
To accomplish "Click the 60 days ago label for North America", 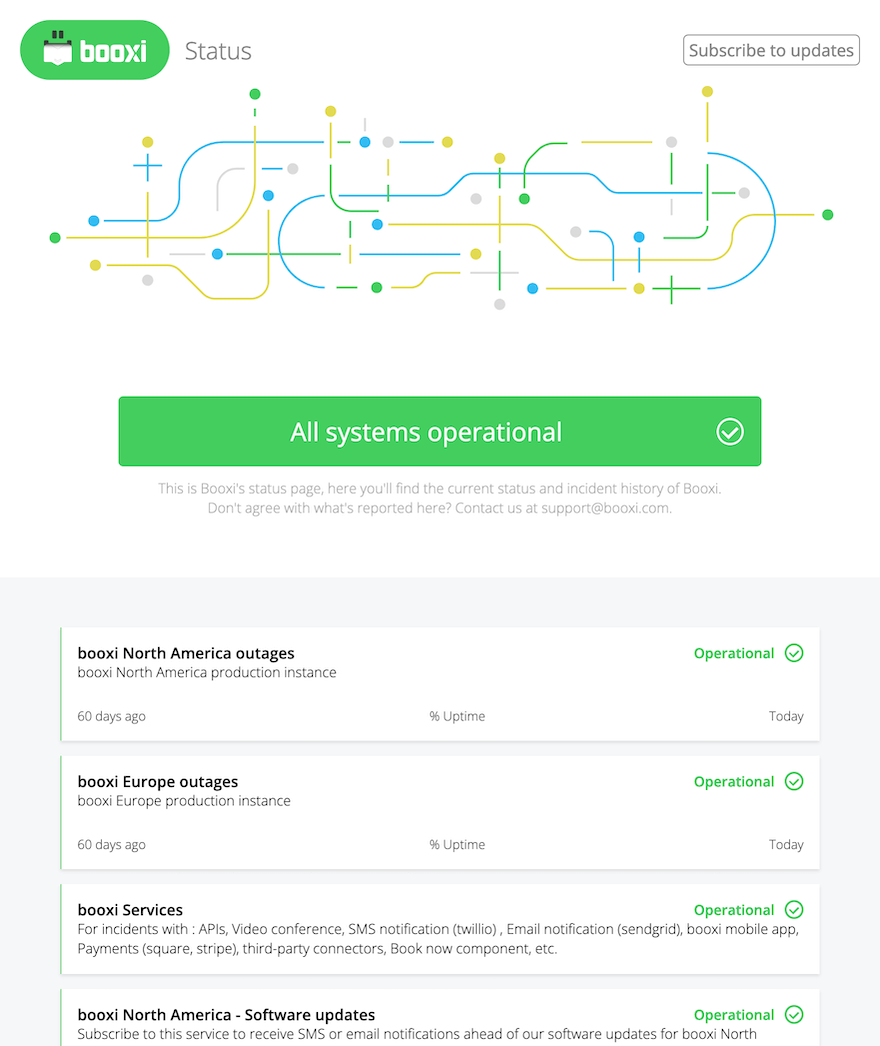I will (x=111, y=716).
